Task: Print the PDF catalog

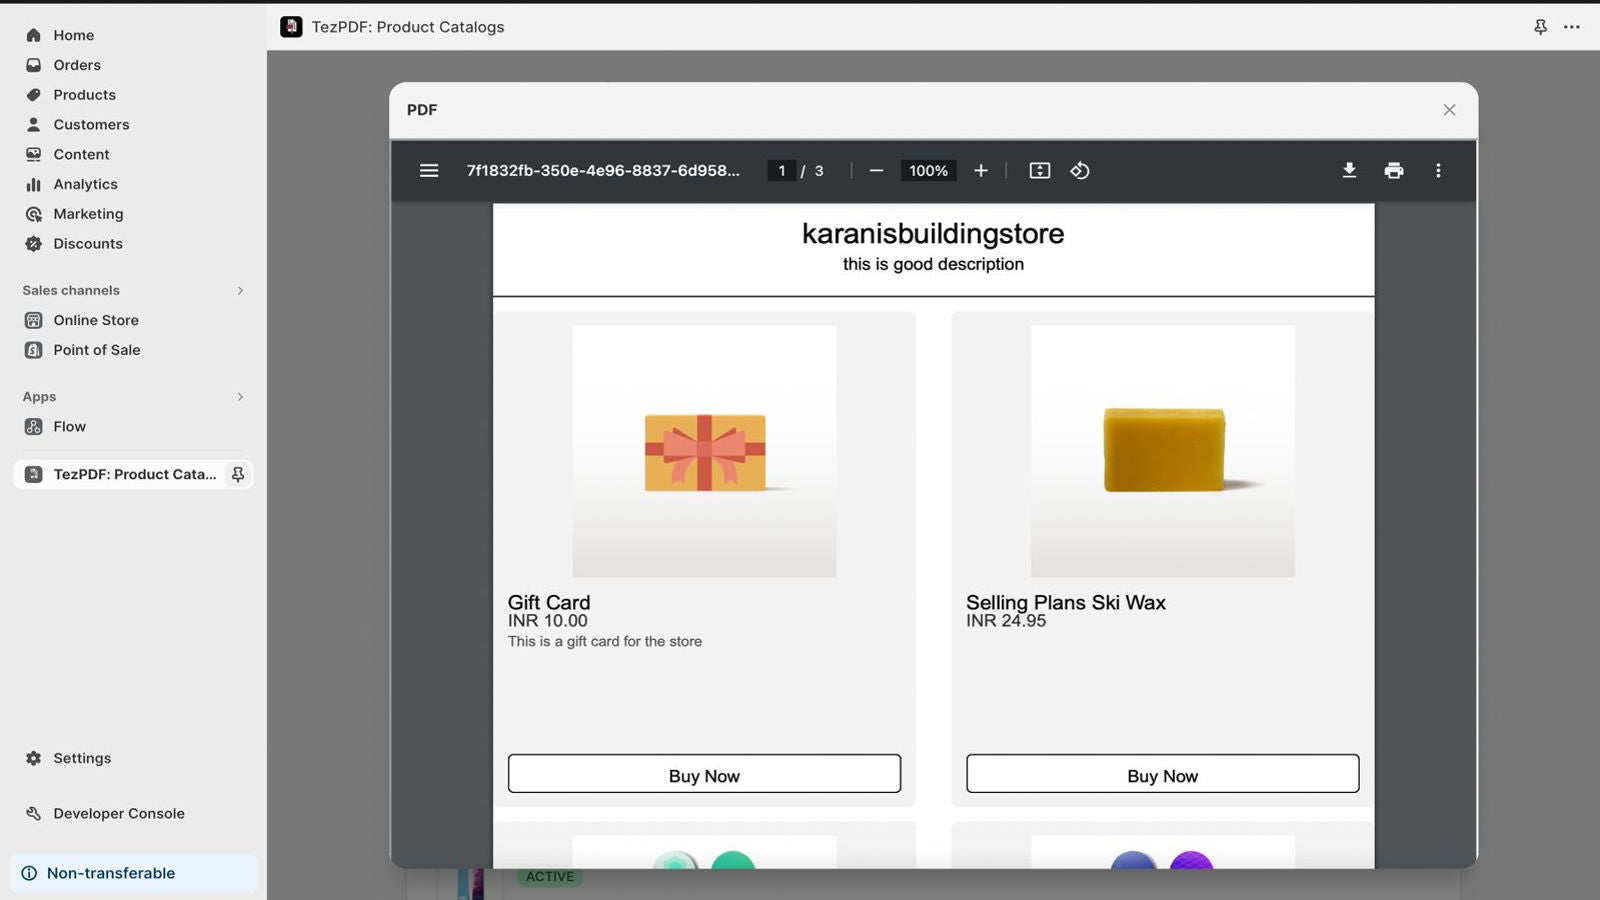Action: tap(1393, 171)
